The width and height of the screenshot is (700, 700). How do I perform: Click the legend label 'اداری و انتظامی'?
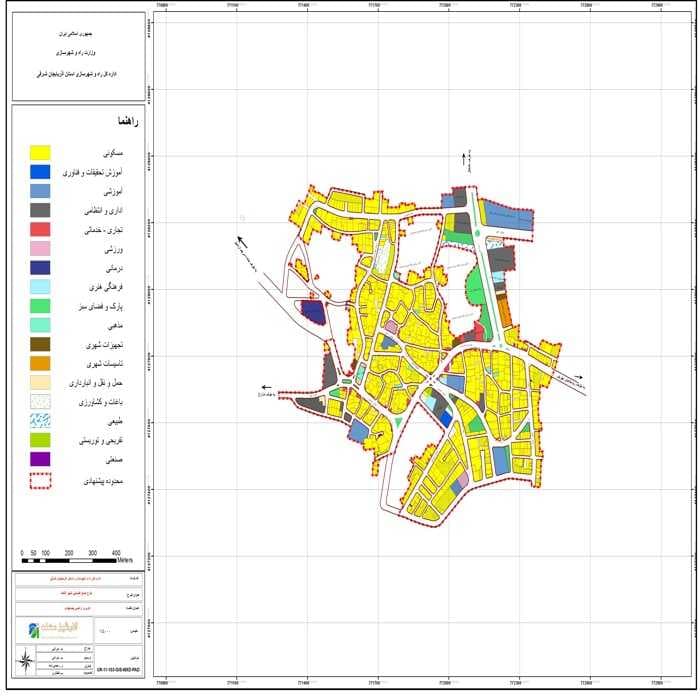(x=104, y=211)
